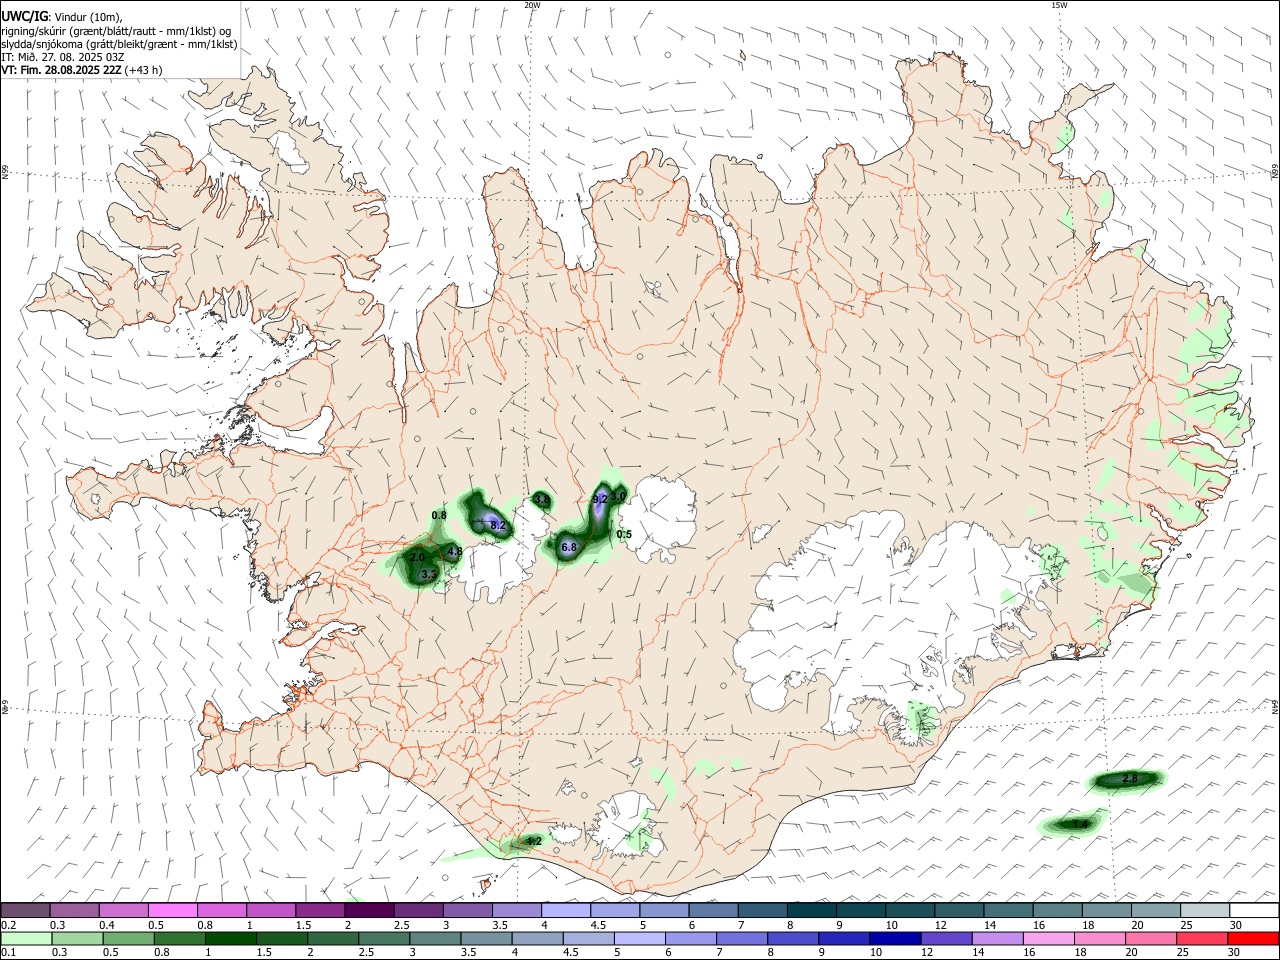
Task: Click the 6.8 precipitation value on the map
Action: (569, 547)
